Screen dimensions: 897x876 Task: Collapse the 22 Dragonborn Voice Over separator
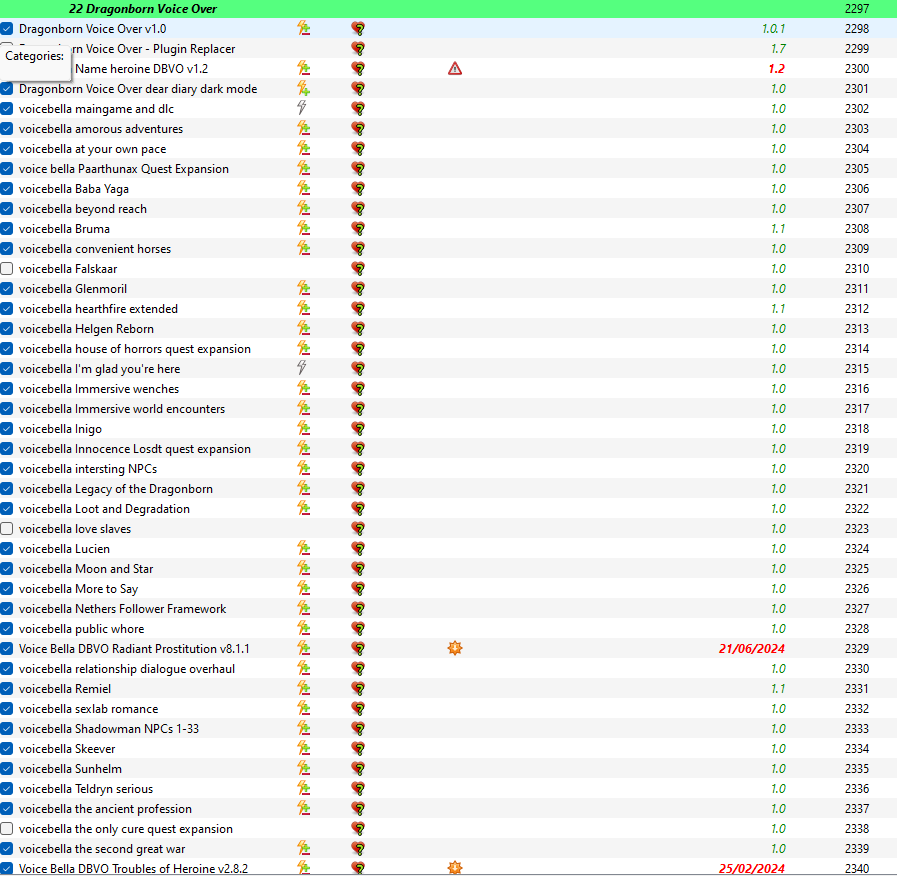(142, 9)
